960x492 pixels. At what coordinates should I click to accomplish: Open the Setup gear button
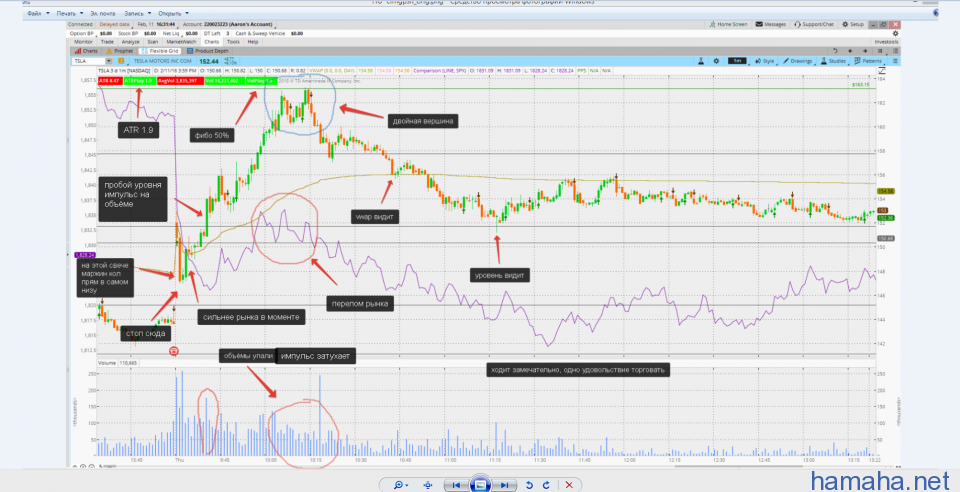click(853, 24)
